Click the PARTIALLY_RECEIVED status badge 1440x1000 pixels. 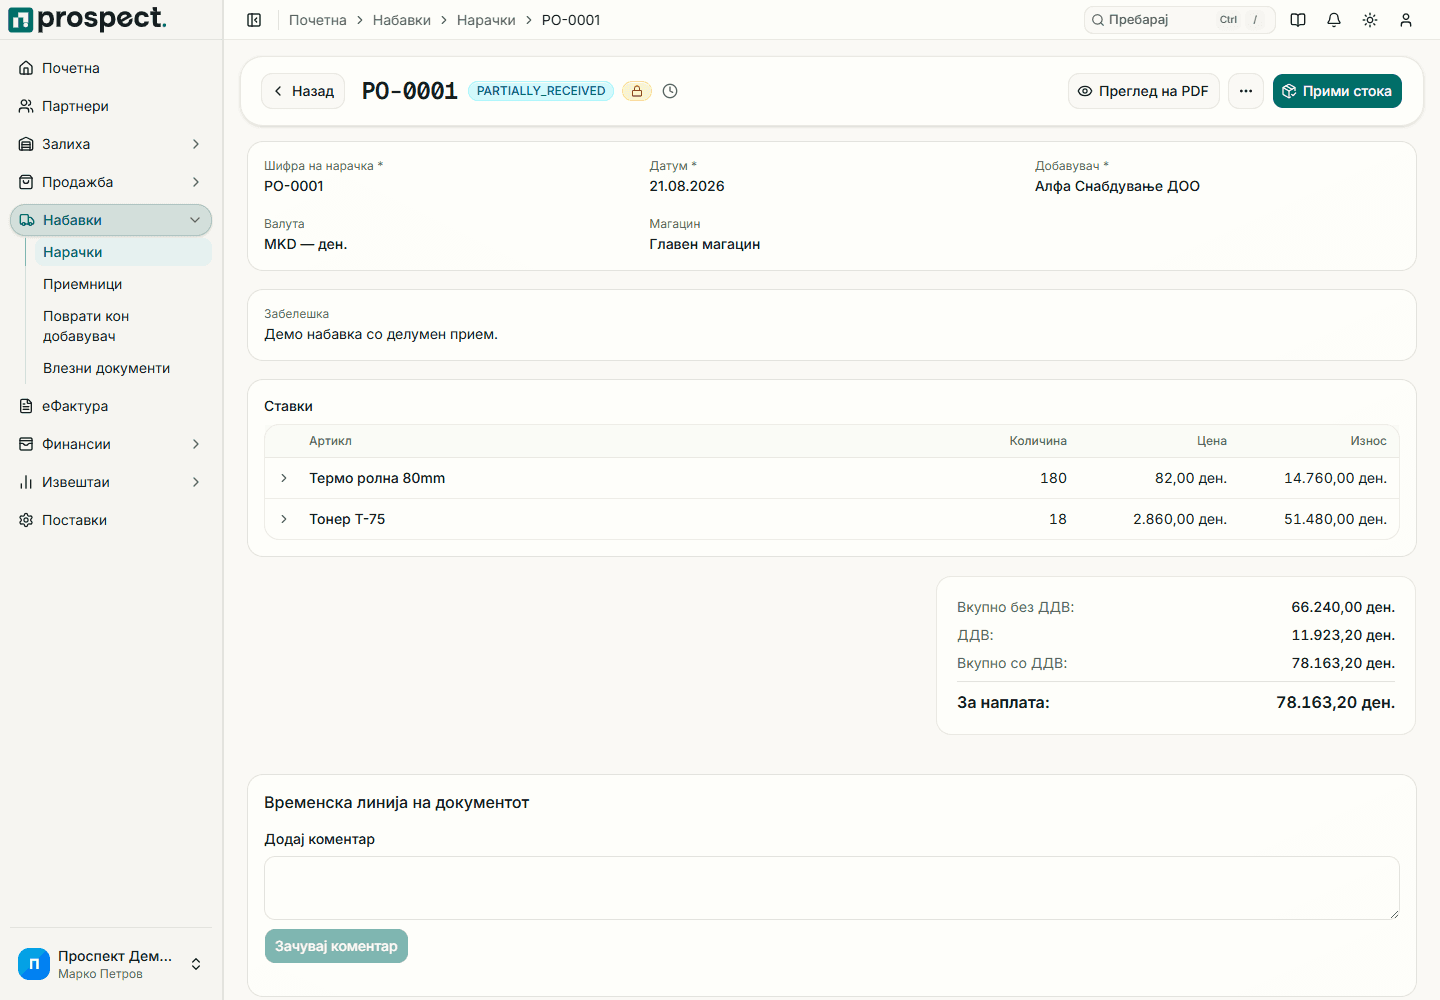click(541, 91)
